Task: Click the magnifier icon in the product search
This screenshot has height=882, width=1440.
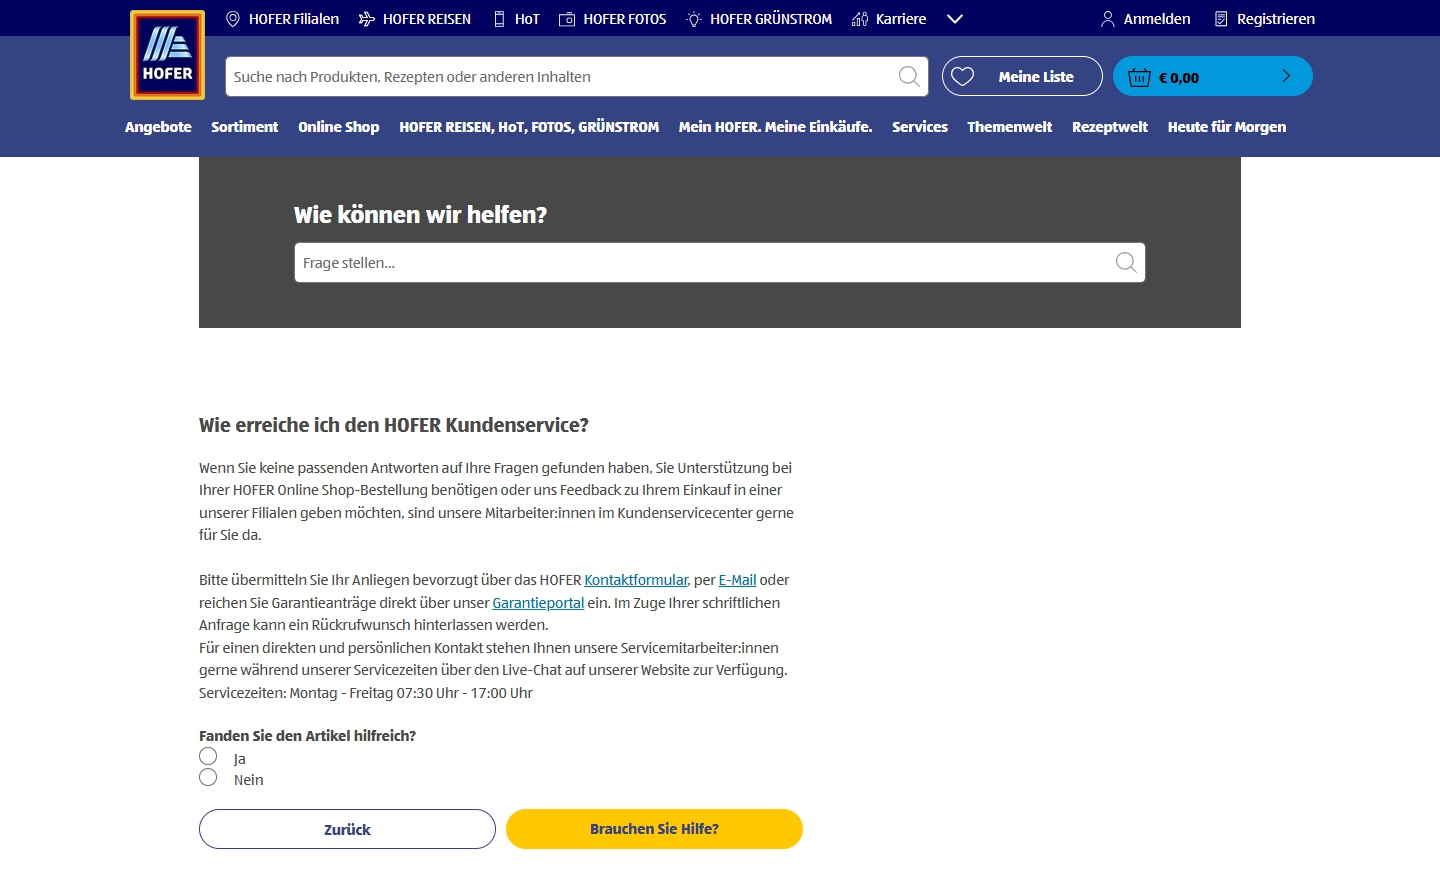Action: click(x=909, y=77)
